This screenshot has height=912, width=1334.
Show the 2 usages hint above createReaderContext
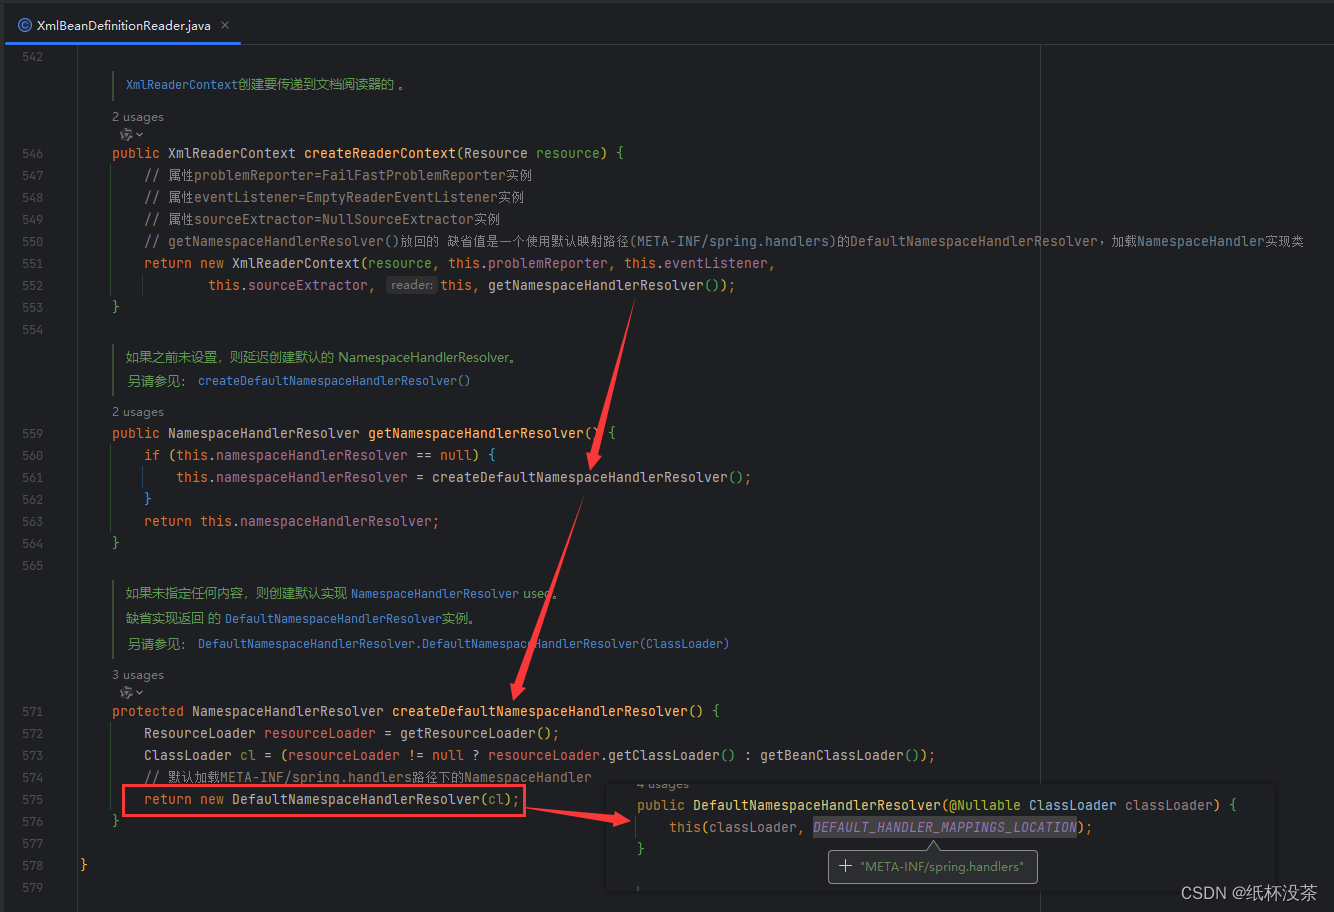coord(138,117)
